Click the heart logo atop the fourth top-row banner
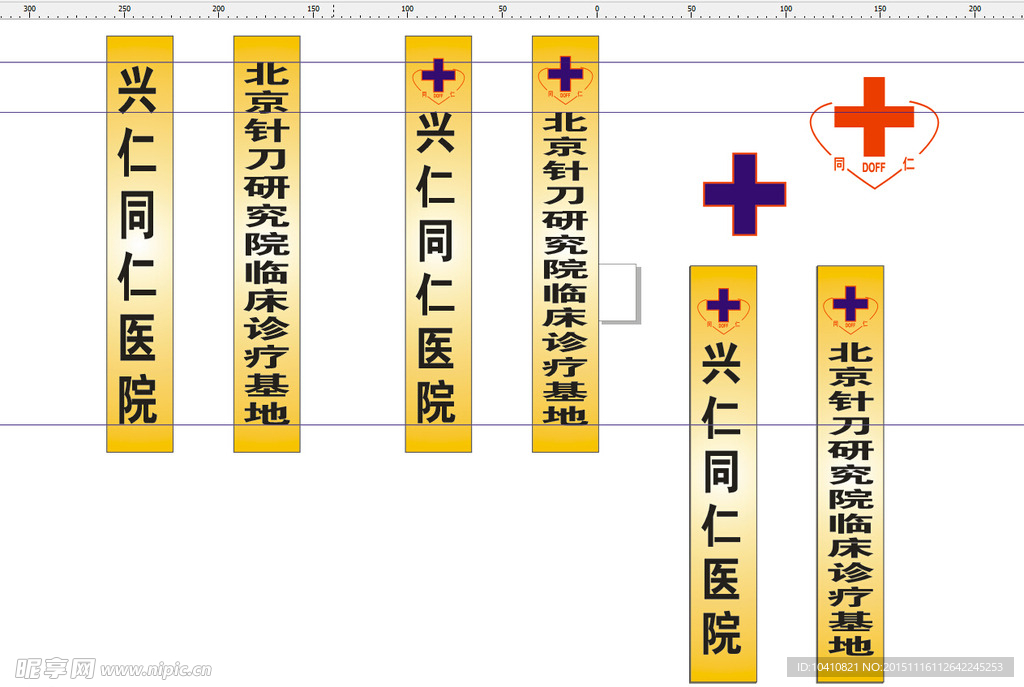The image size is (1024, 687). pyautogui.click(x=565, y=78)
